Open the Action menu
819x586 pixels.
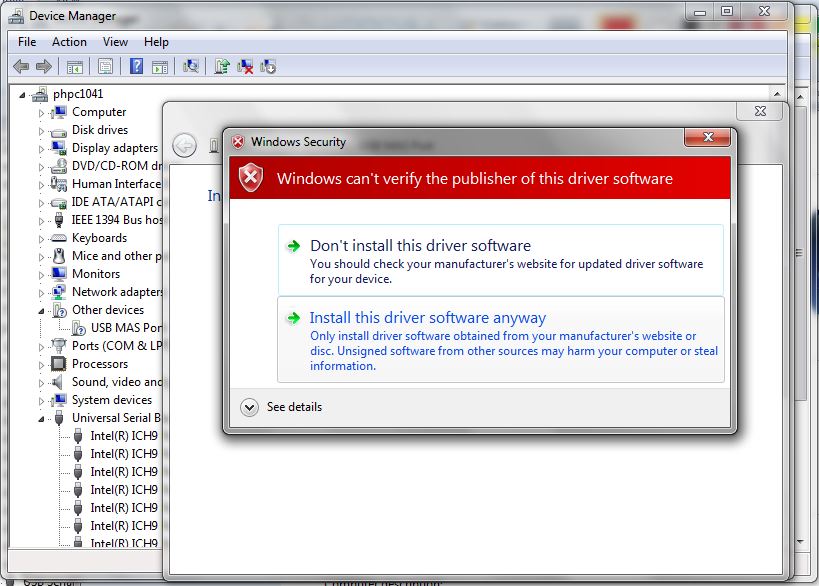pyautogui.click(x=69, y=42)
